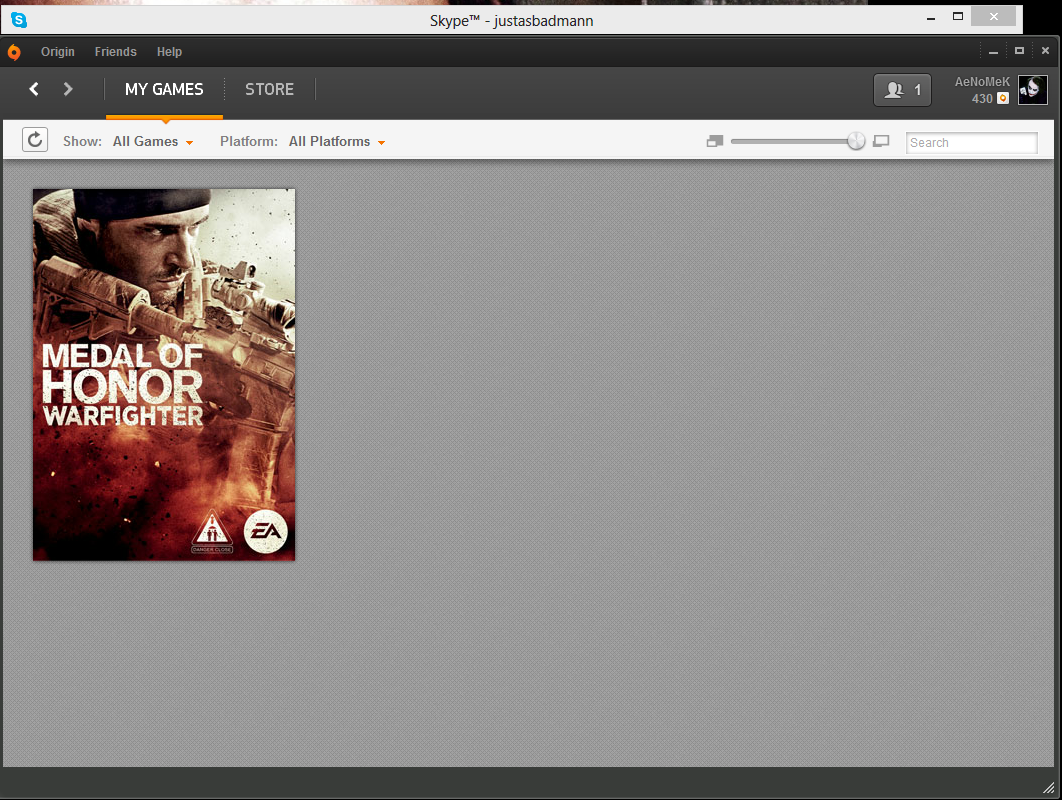1062x800 pixels.
Task: Minimize the Origin window
Action: (x=993, y=51)
